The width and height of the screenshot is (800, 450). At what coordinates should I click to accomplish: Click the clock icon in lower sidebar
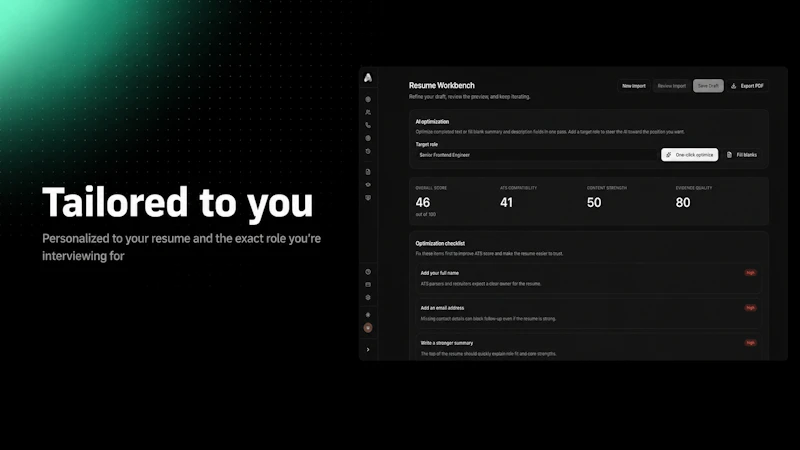[368, 272]
